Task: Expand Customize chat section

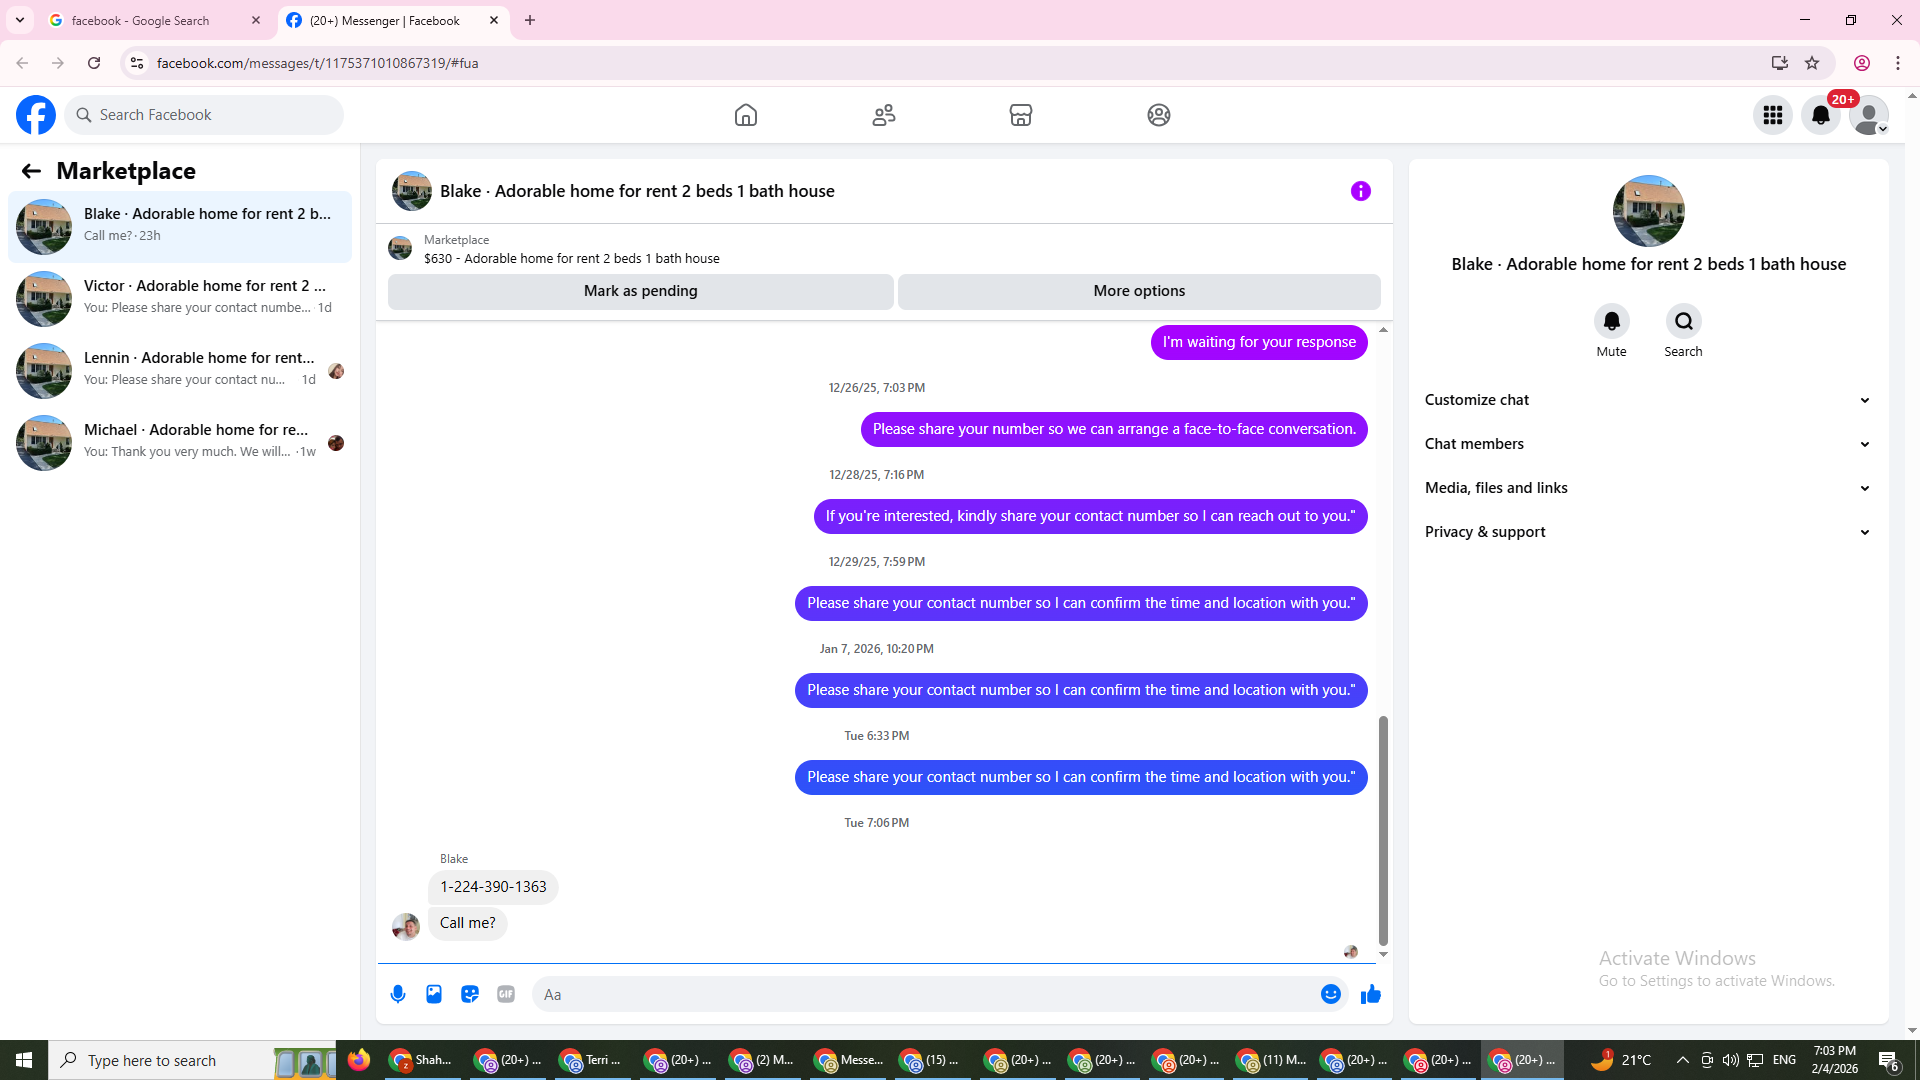Action: coord(1646,400)
